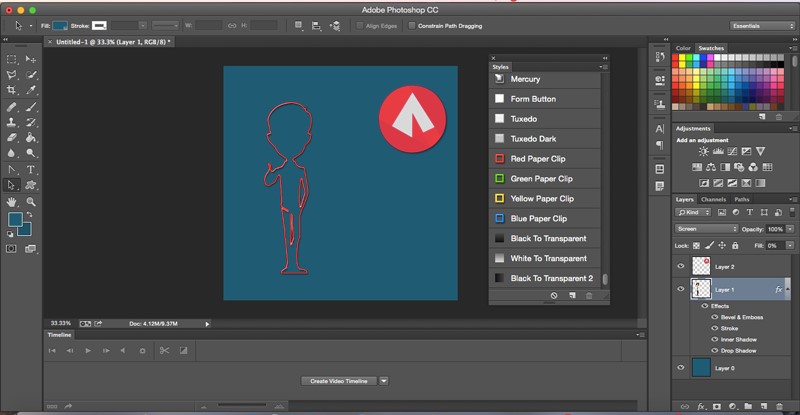Select the Dodge tool
This screenshot has width=800, height=415.
click(x=31, y=153)
